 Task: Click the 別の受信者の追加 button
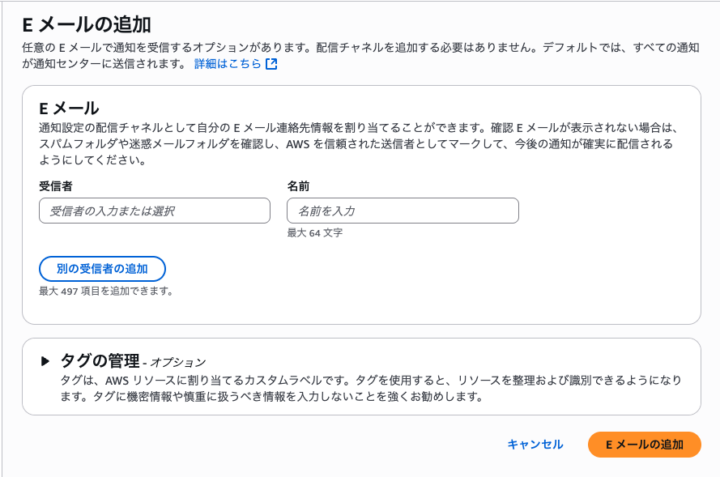[102, 269]
